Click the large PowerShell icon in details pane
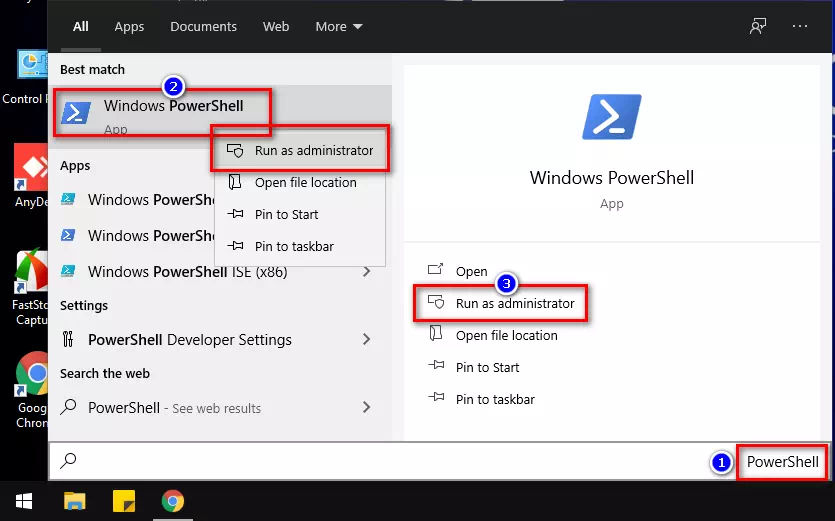This screenshot has height=521, width=835. 612,117
